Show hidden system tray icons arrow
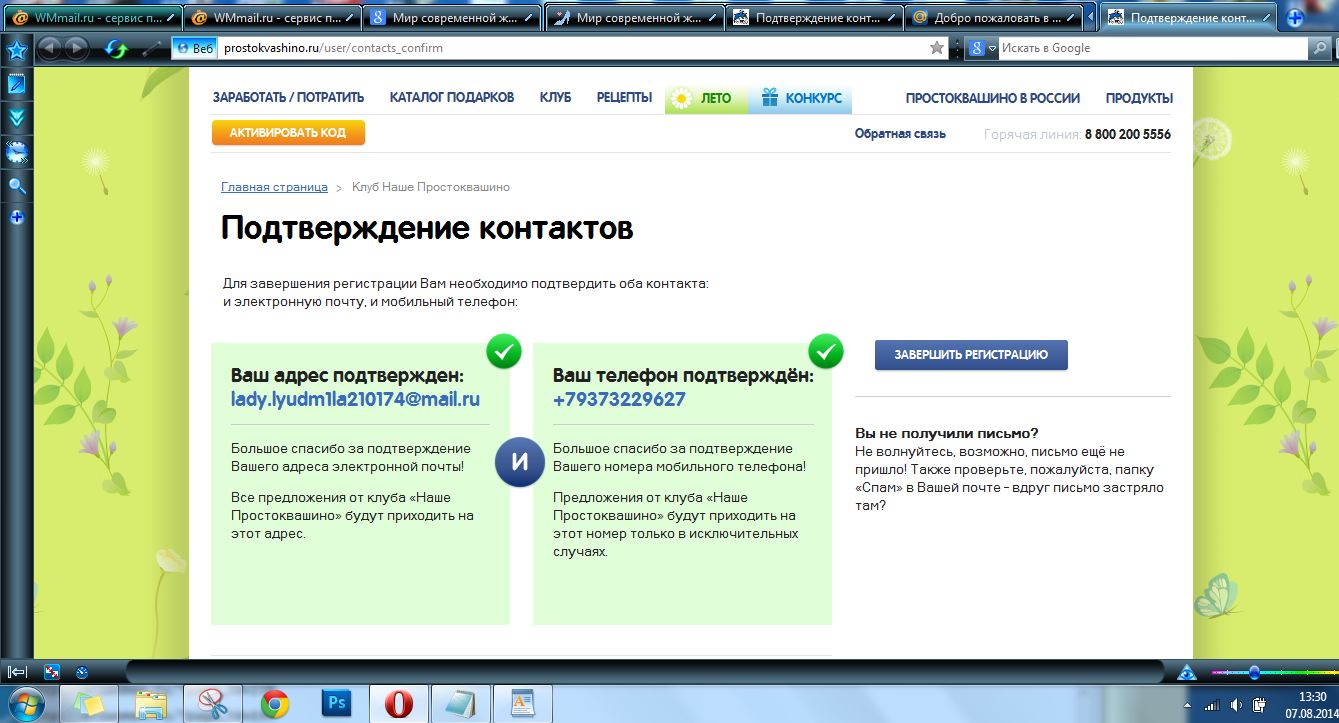The image size is (1339, 723). point(1186,705)
